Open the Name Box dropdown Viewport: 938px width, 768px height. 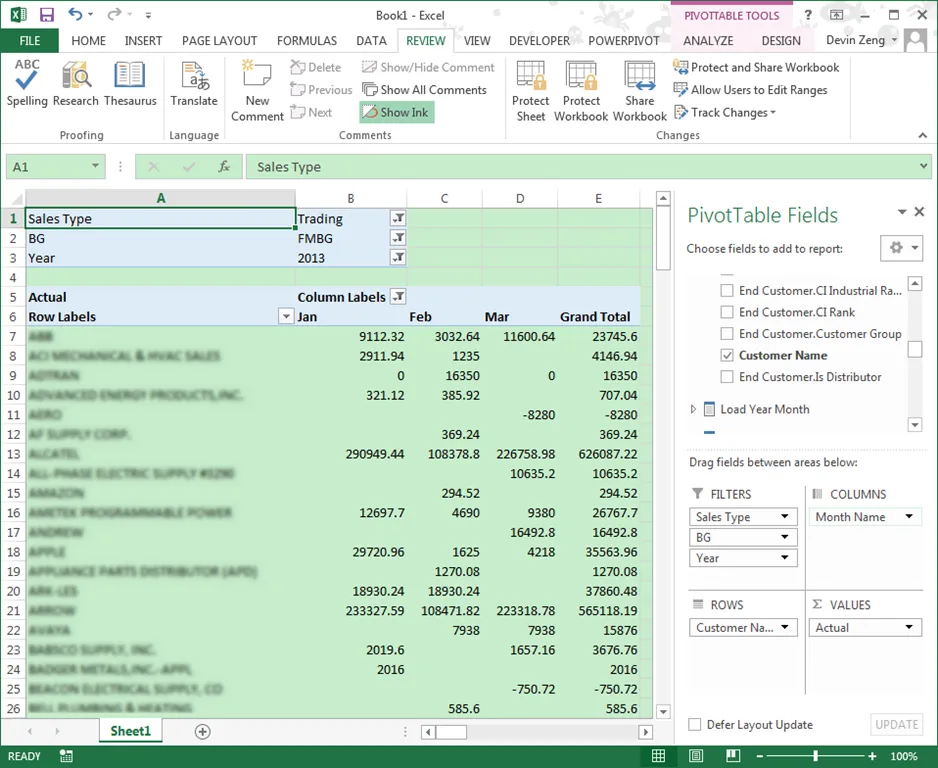click(x=95, y=166)
